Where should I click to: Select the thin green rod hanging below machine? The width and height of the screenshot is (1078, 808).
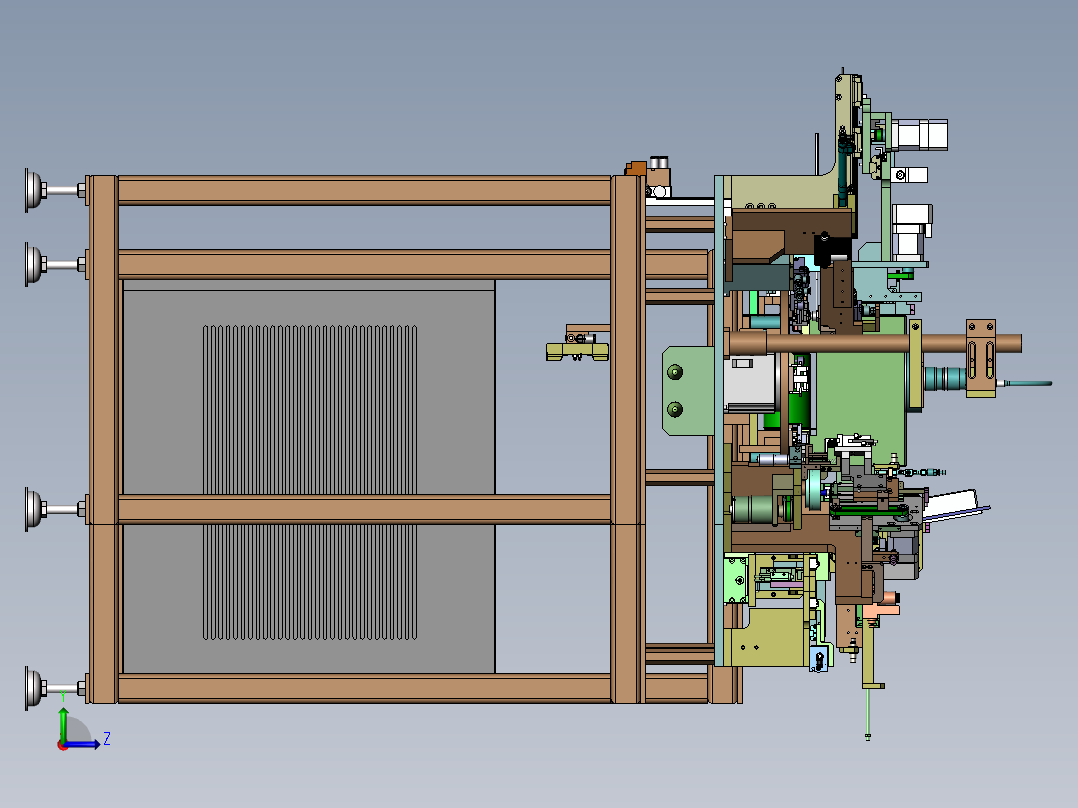[868, 713]
